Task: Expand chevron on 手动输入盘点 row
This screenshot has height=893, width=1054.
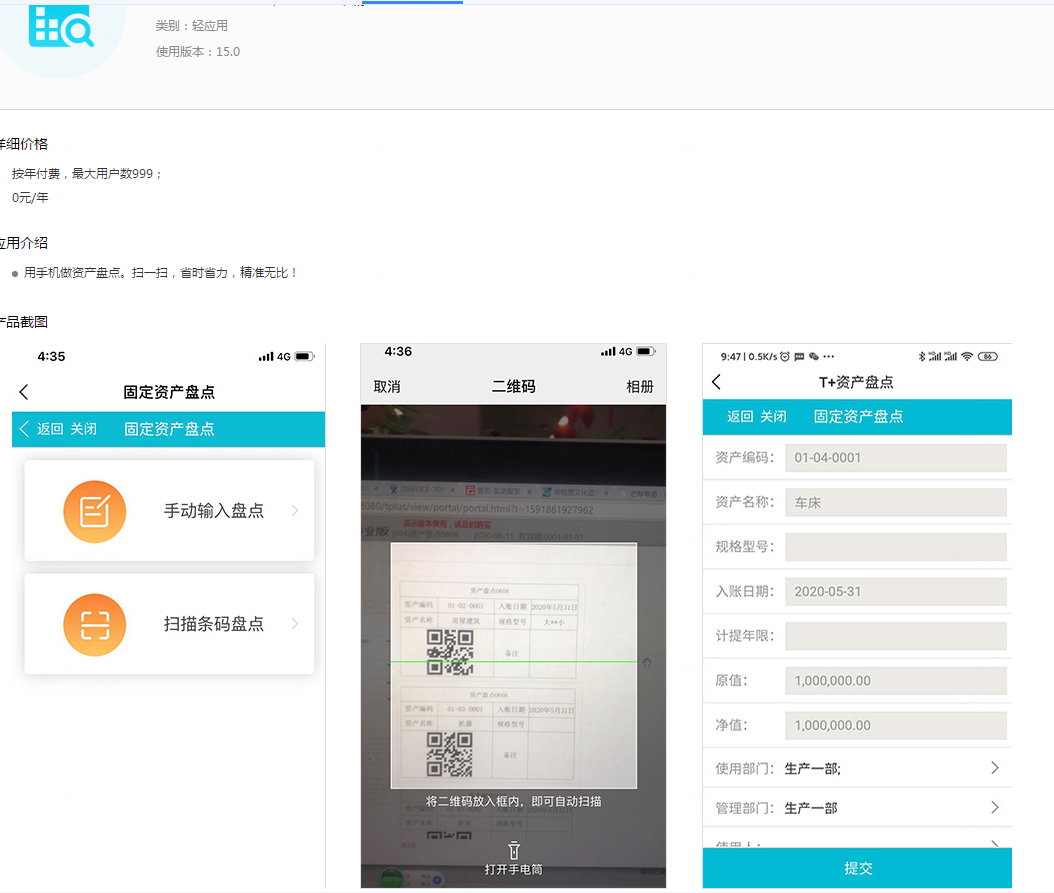Action: pos(295,511)
